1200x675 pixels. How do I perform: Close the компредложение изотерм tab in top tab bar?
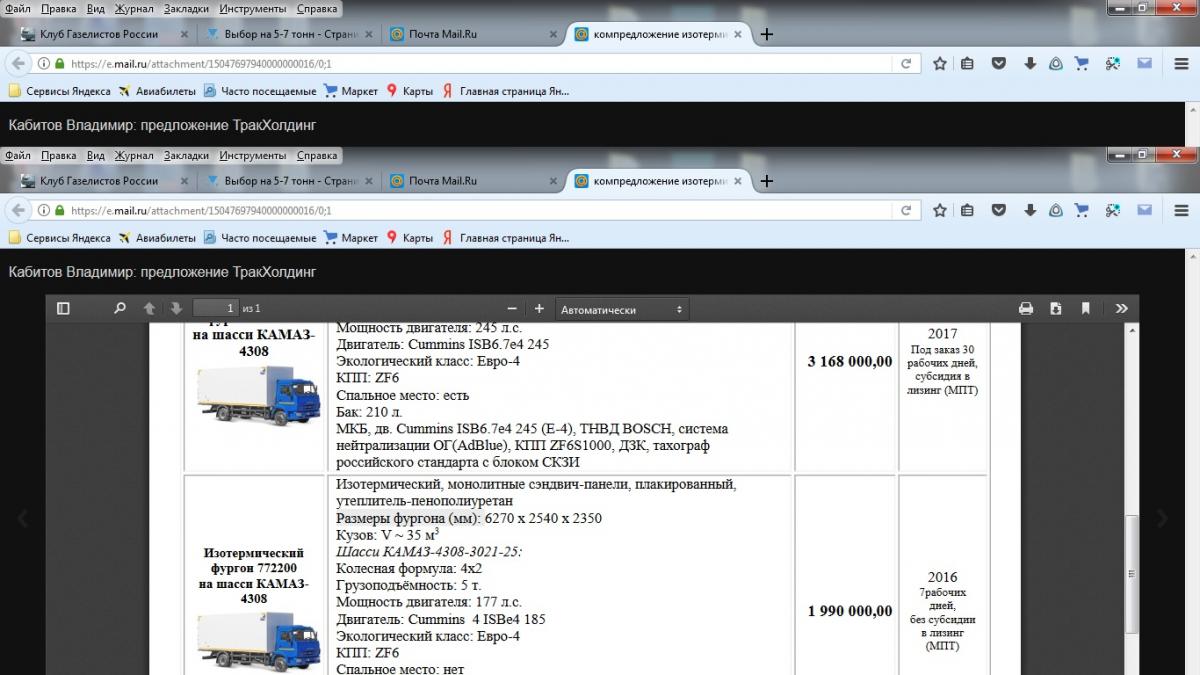(738, 34)
